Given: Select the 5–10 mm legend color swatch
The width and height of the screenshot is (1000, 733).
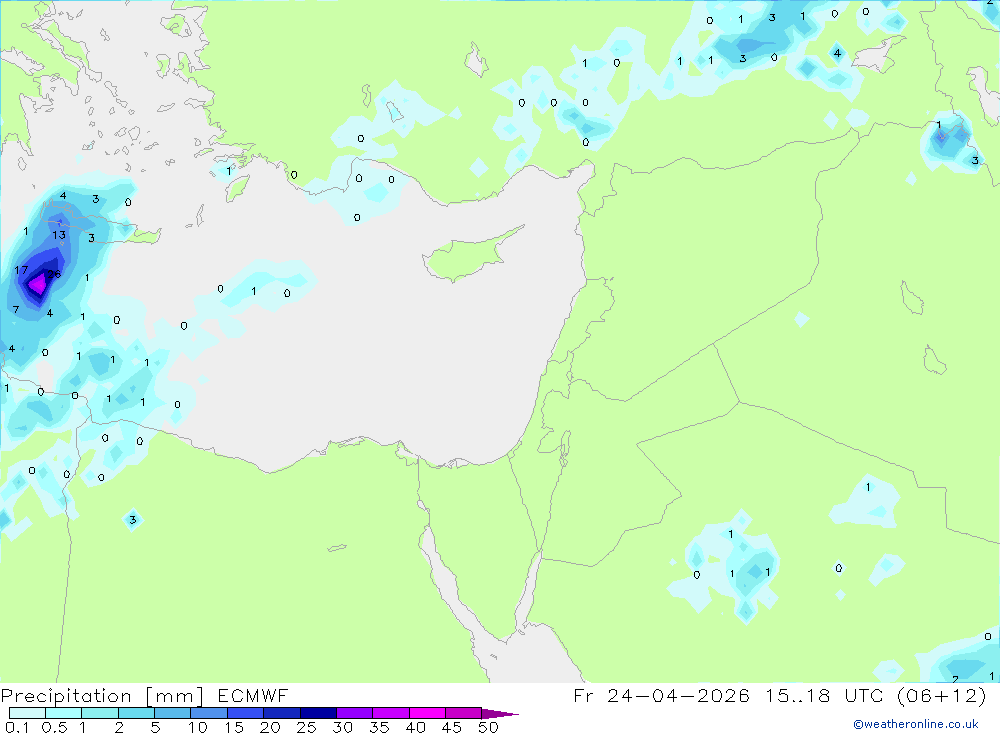Looking at the screenshot, I should click(x=172, y=713).
